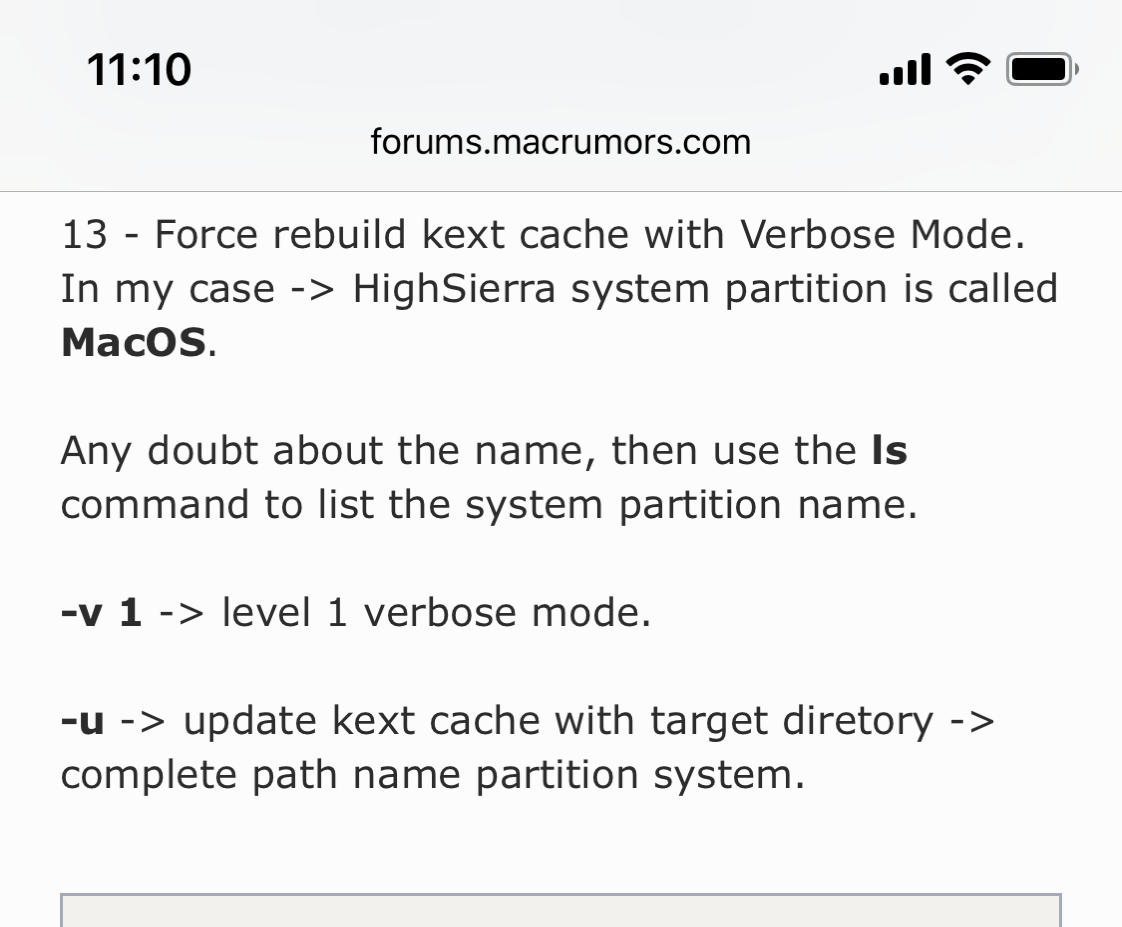Click the code box below the text
The image size is (1122, 927).
[560, 910]
